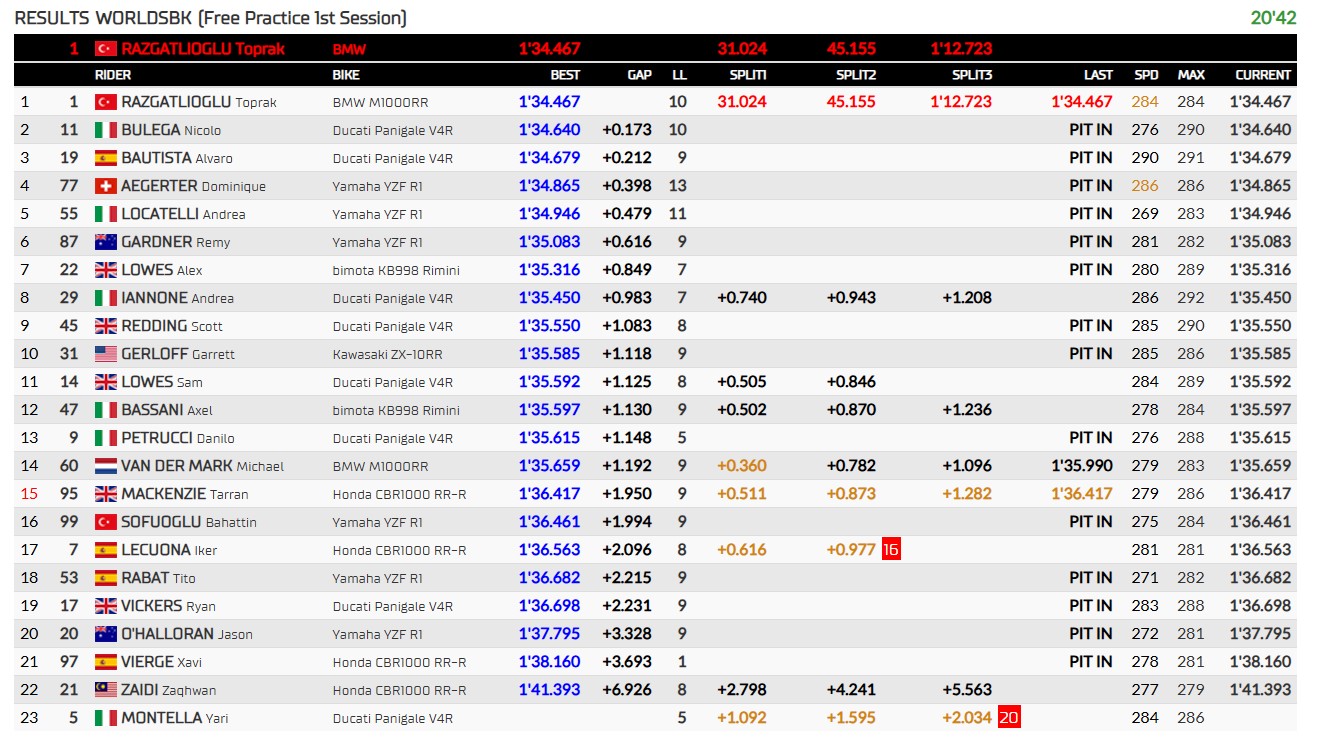
Task: Click the LAST column header
Action: point(1098,75)
